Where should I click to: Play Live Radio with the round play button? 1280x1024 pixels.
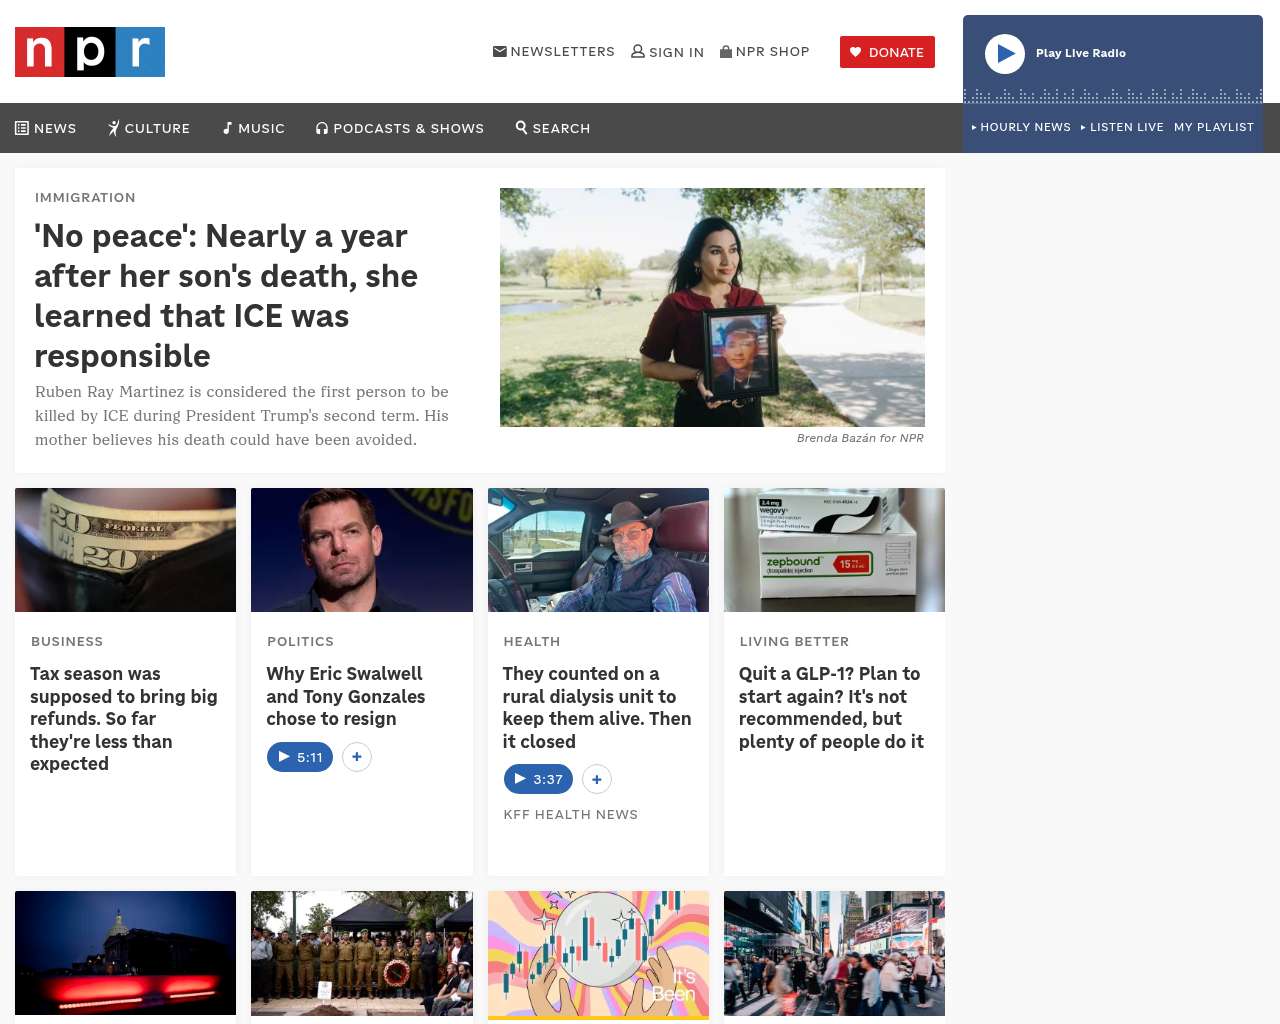pos(1005,54)
